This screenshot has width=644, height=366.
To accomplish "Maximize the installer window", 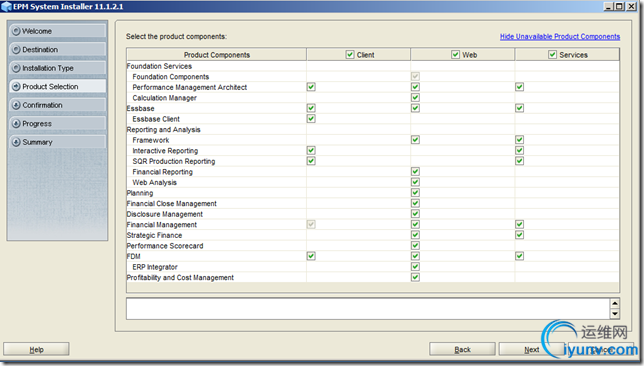I will (x=619, y=6).
